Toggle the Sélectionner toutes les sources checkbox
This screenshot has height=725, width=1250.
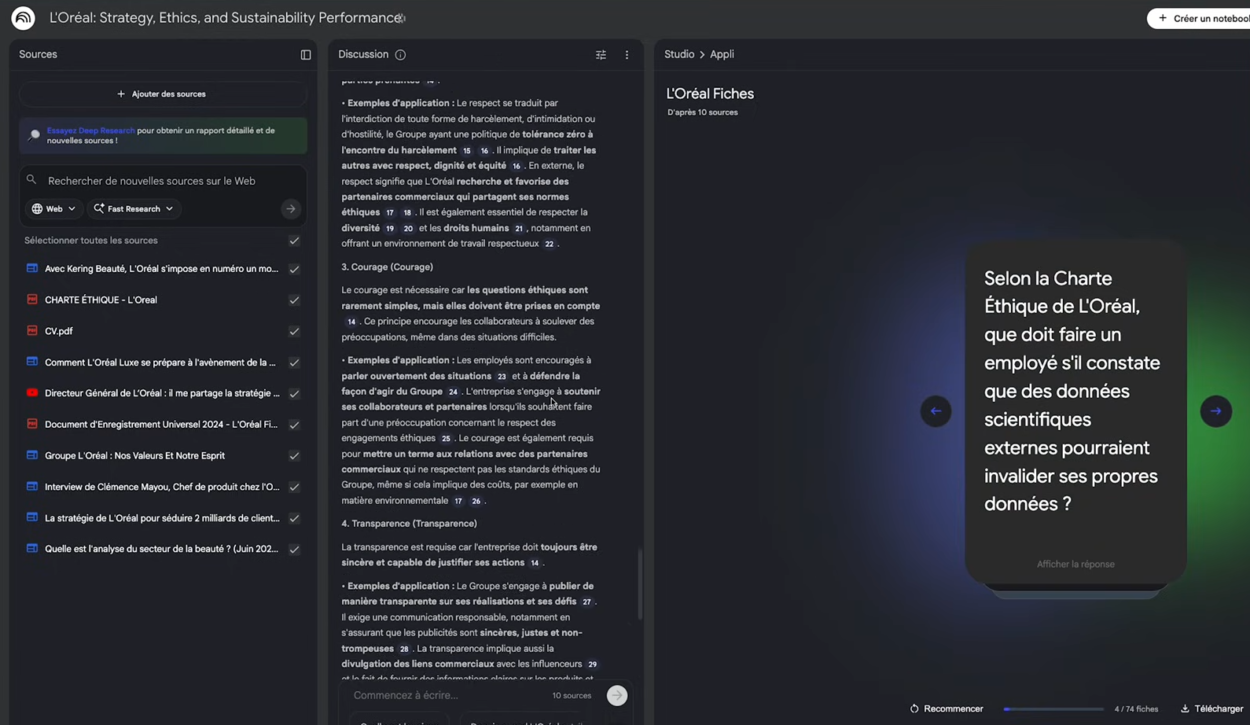point(294,240)
